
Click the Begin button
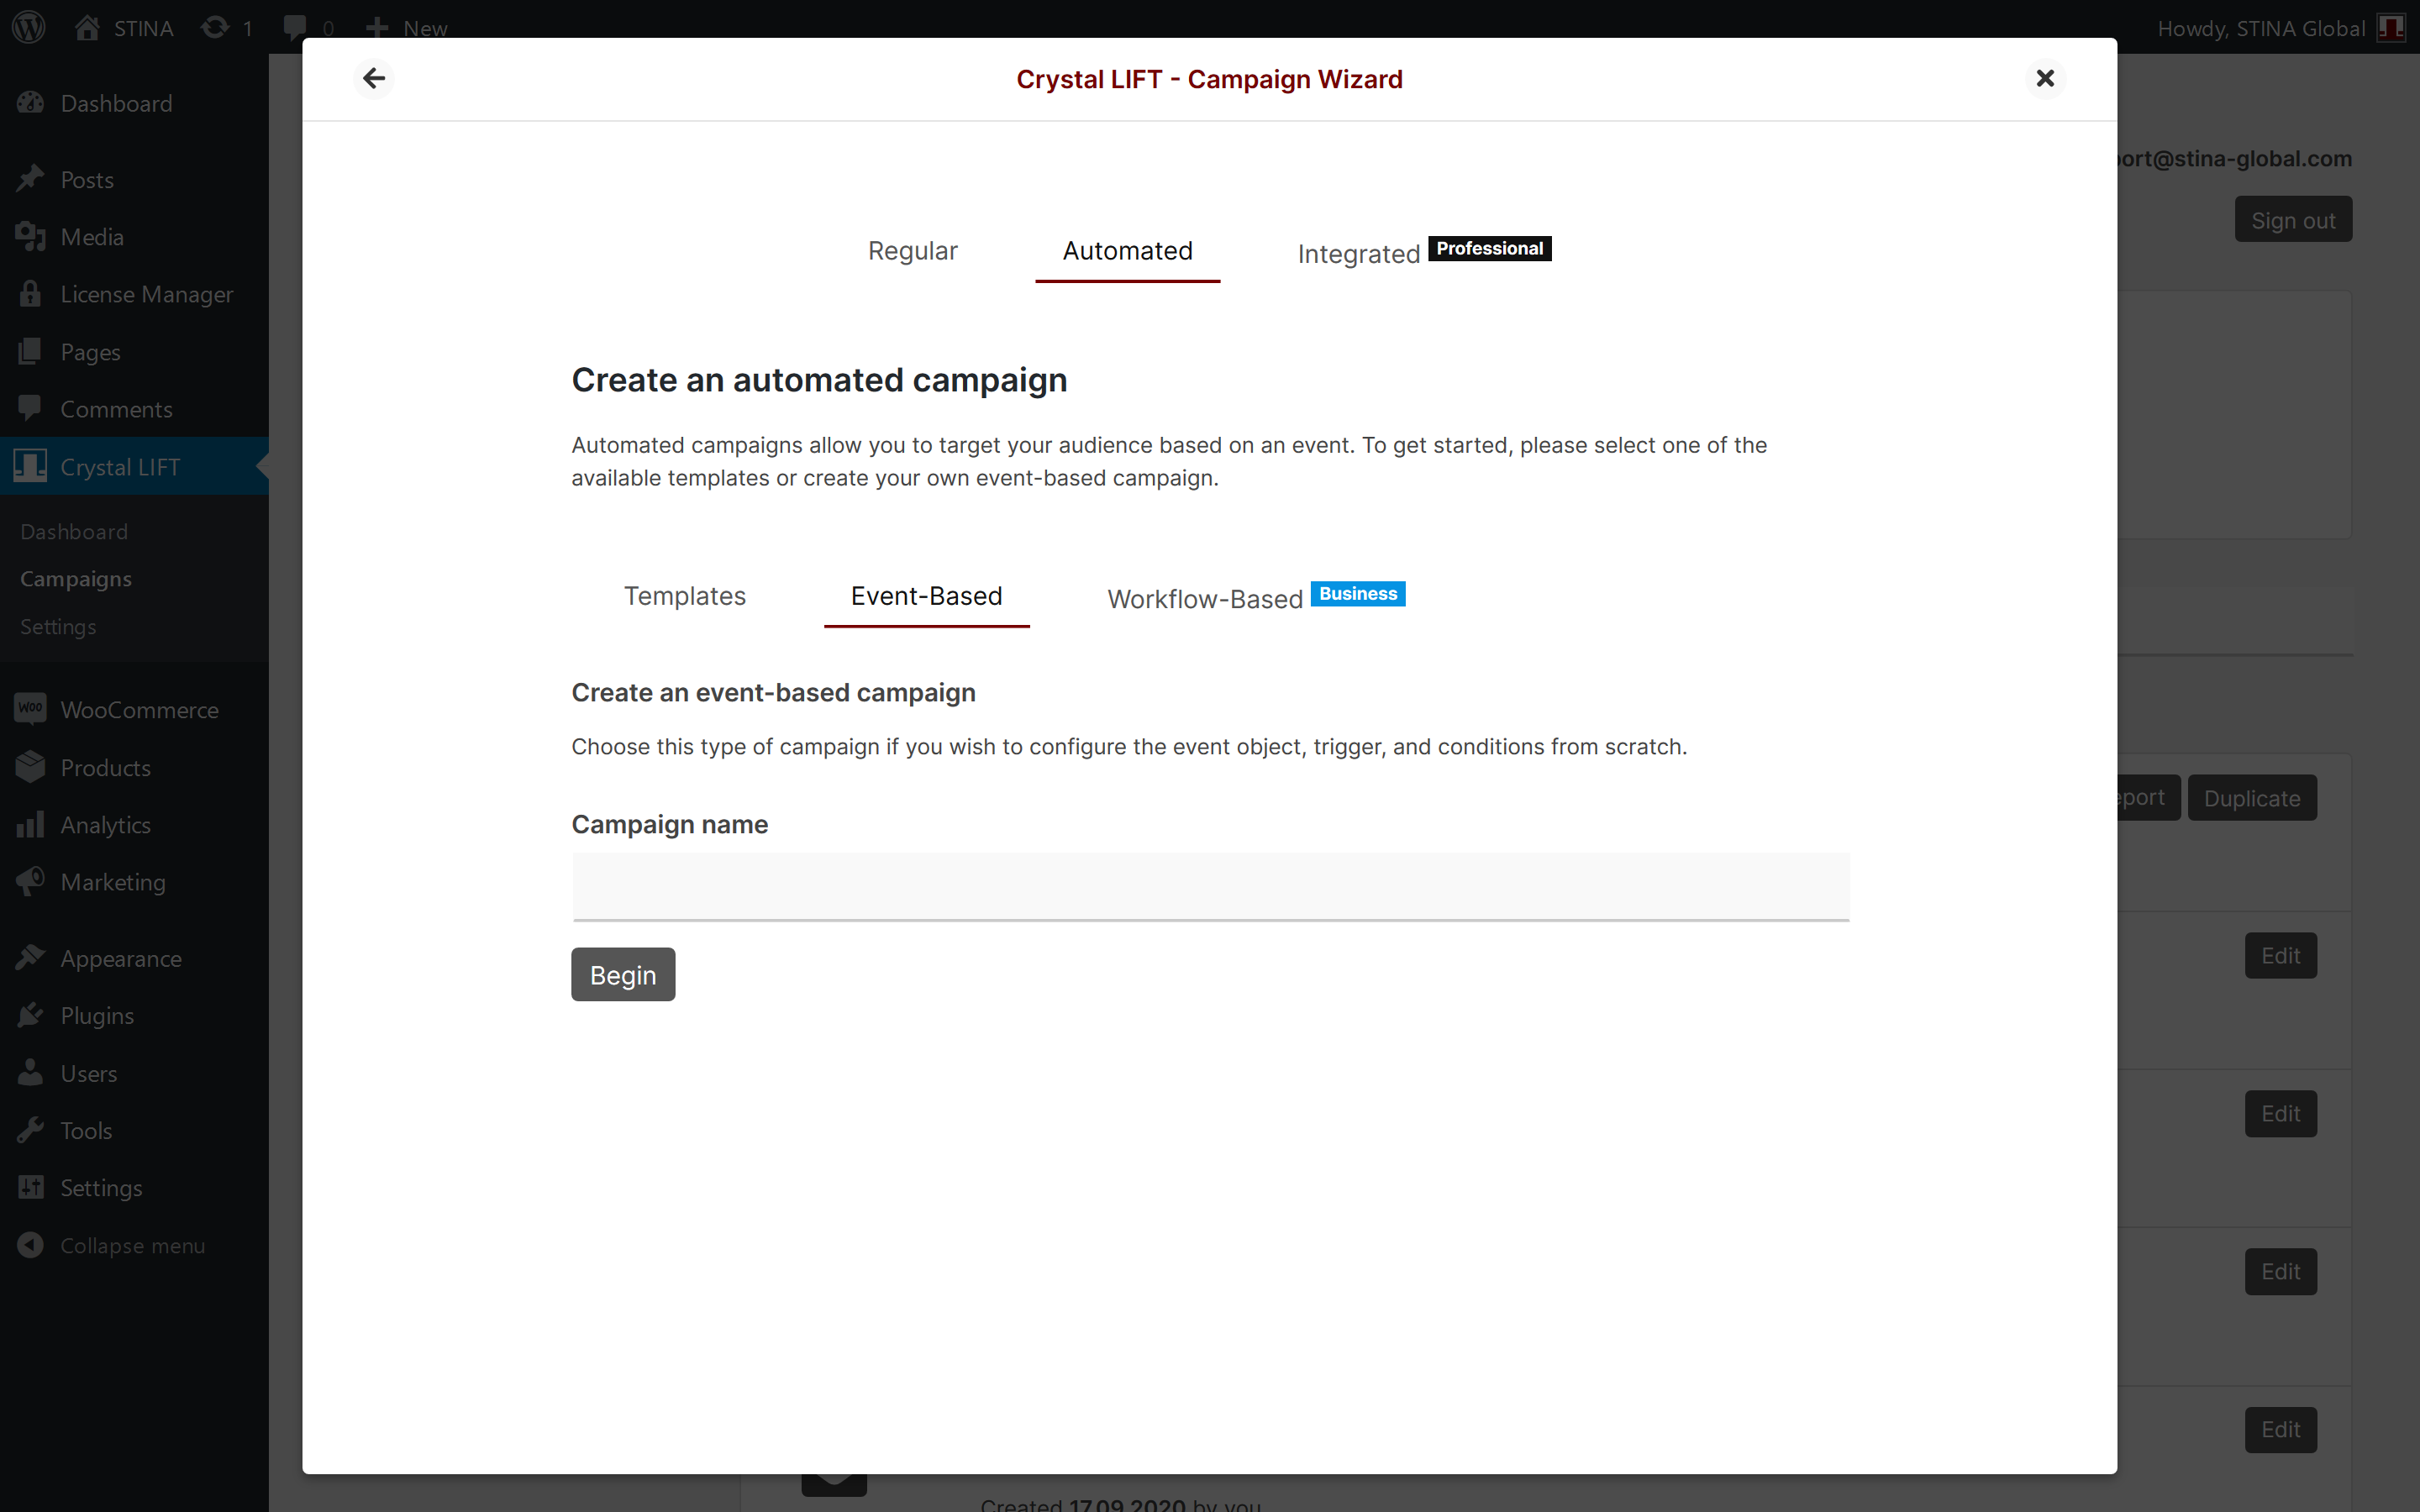point(623,974)
